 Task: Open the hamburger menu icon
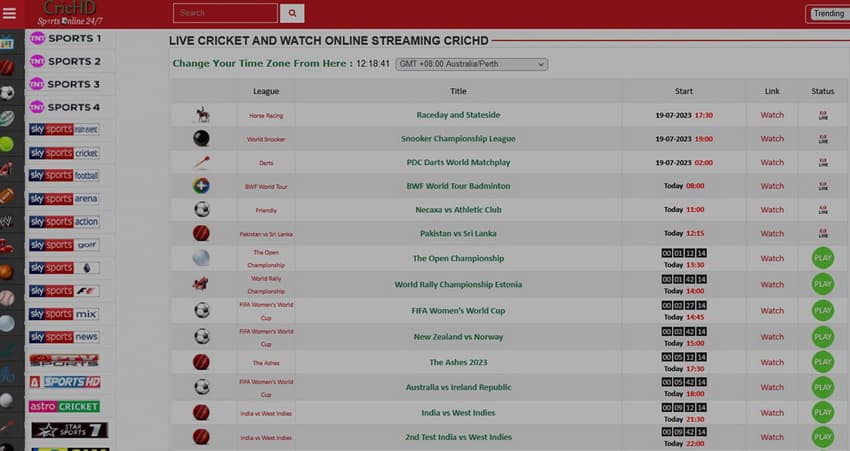[10, 13]
